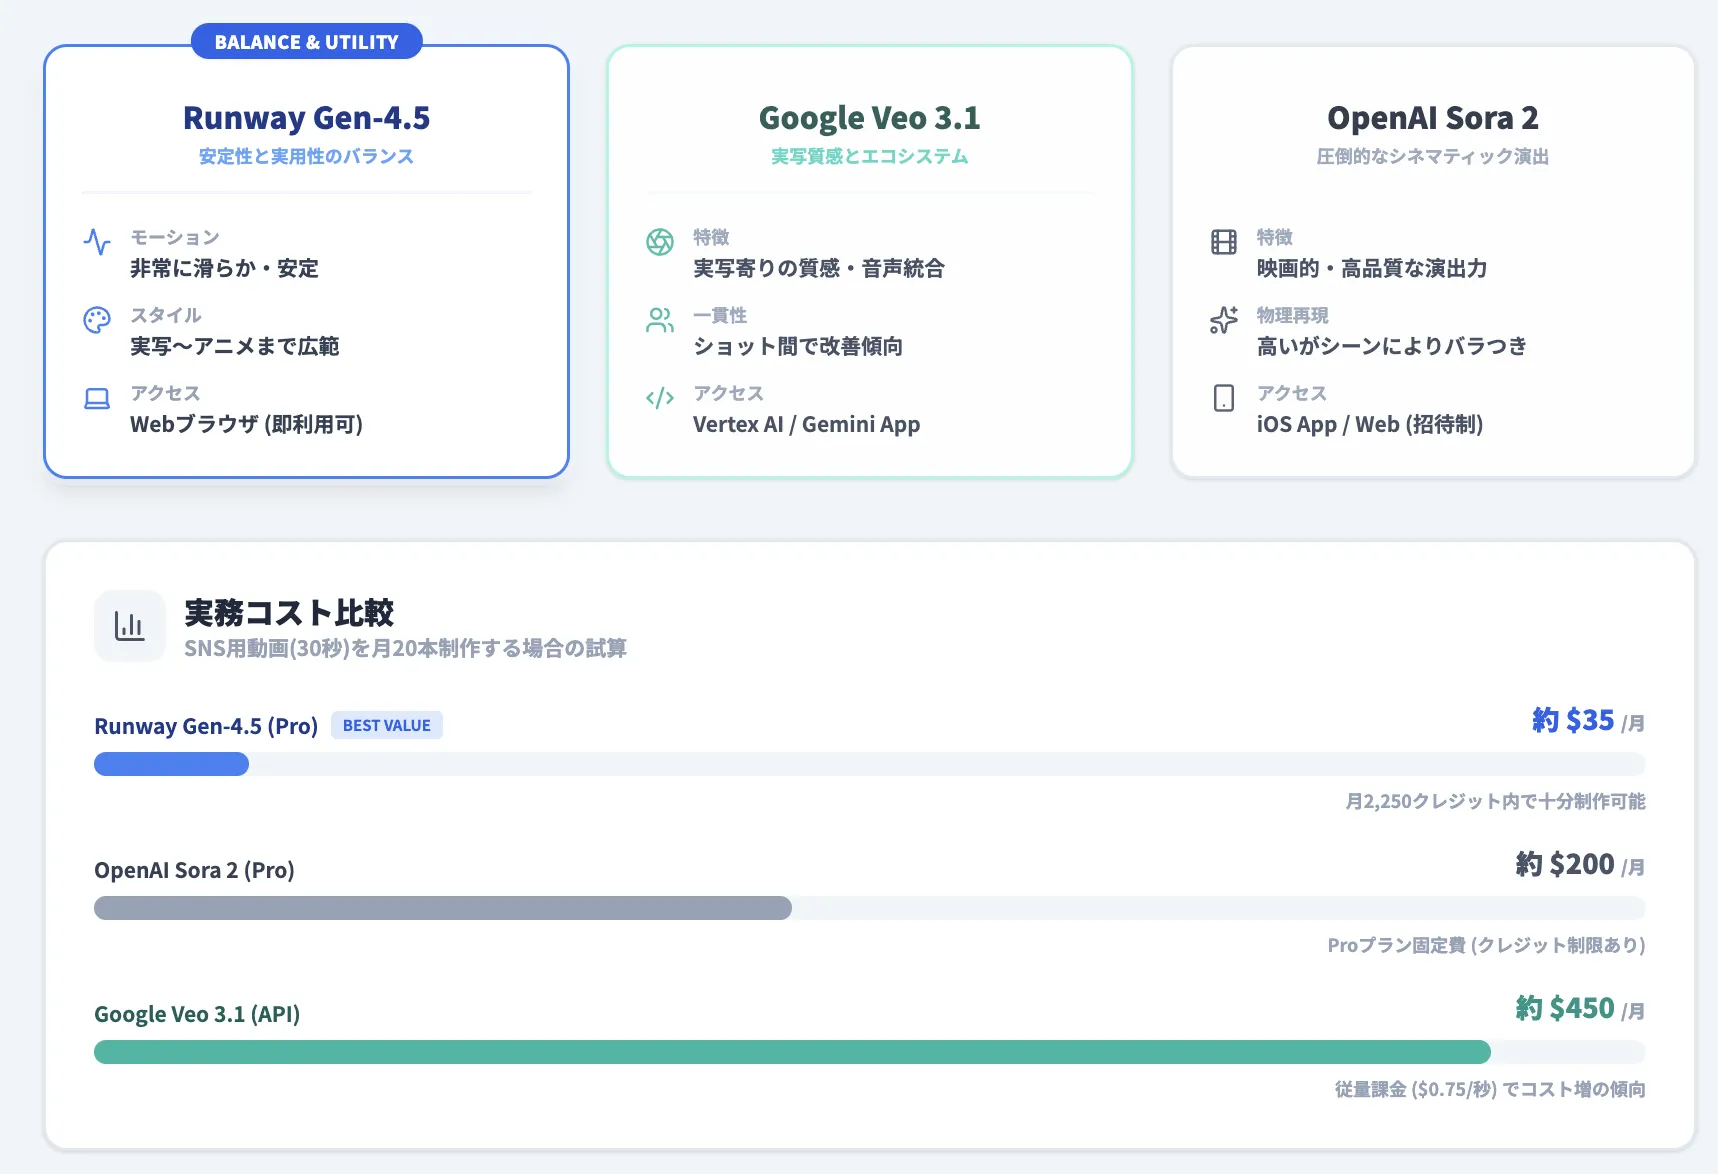Image resolution: width=1718 pixels, height=1174 pixels.
Task: Click the BEST VALUE badge
Action: [x=386, y=726]
